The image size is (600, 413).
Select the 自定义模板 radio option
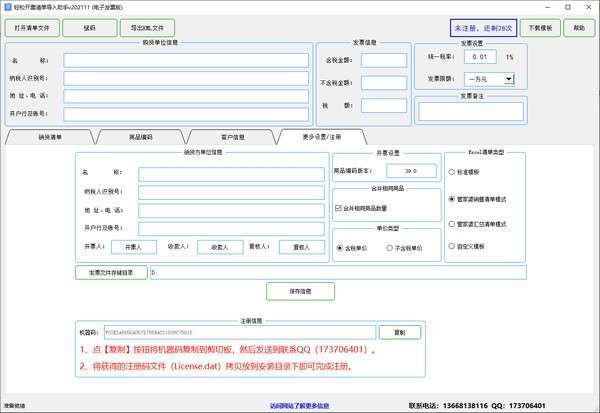(x=453, y=245)
